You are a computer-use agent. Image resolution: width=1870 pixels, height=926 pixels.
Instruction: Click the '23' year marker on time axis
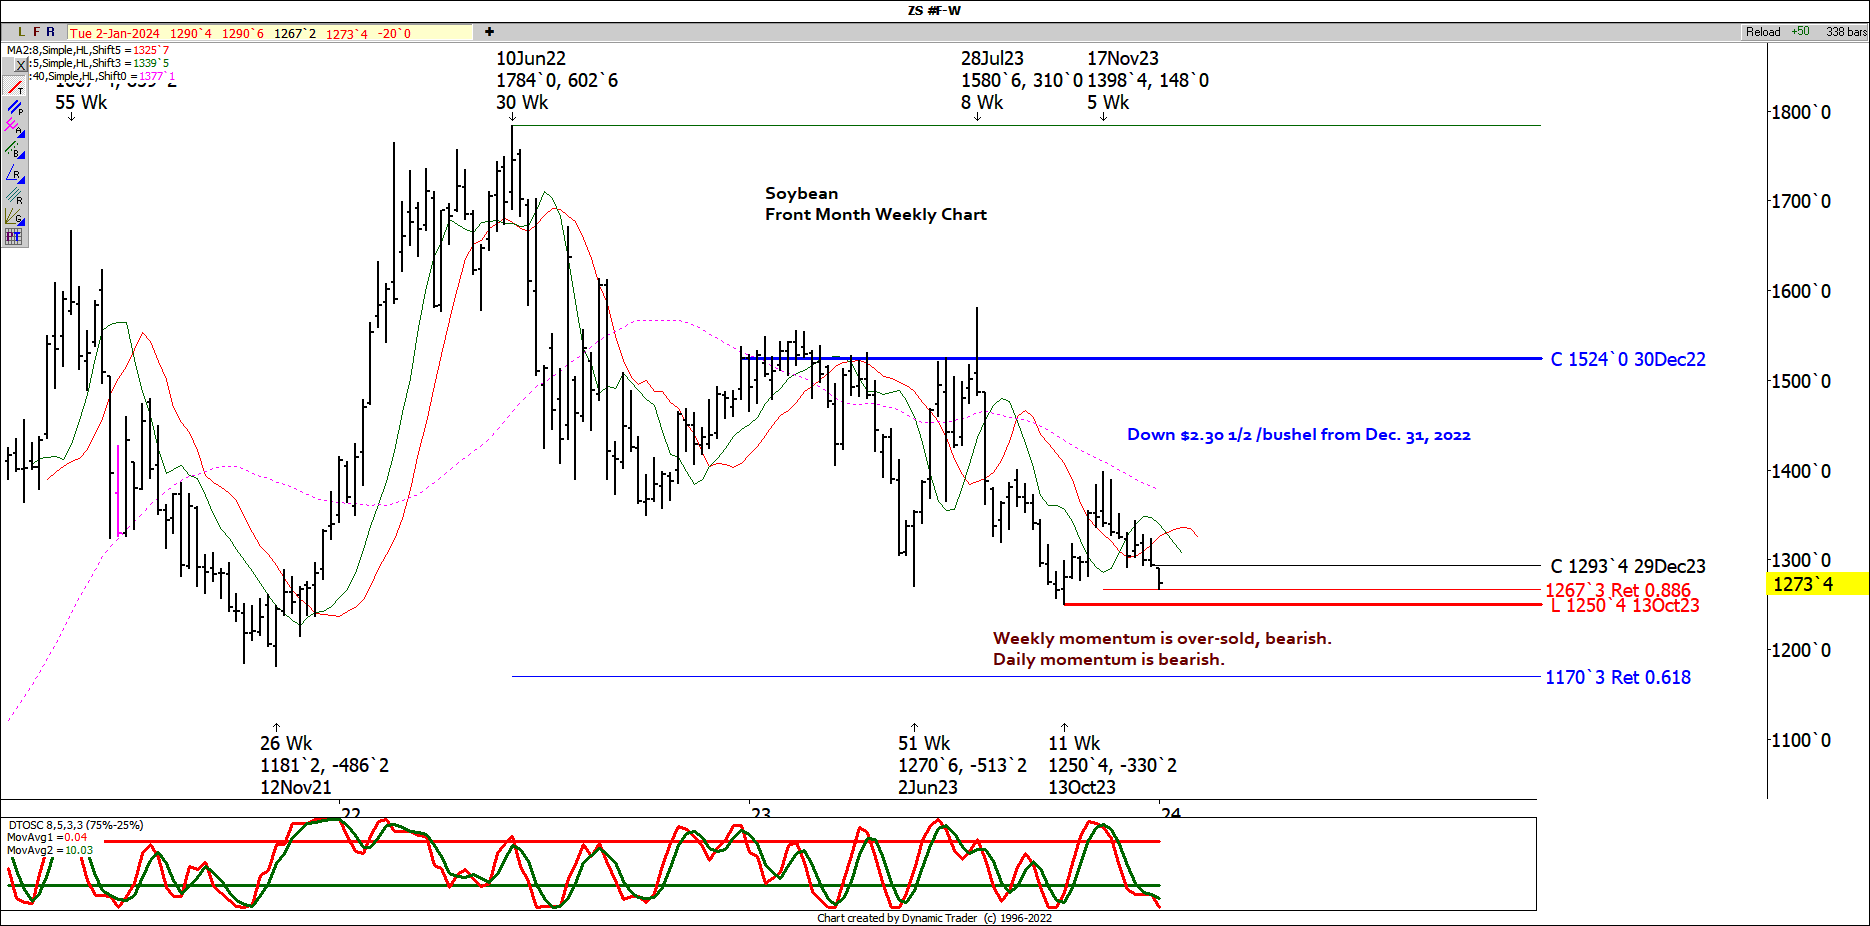761,813
